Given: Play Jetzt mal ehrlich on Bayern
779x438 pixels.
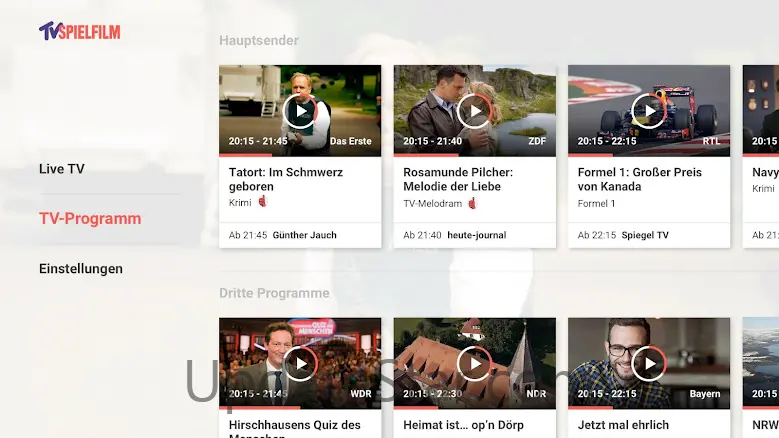Looking at the screenshot, I should 649,364.
